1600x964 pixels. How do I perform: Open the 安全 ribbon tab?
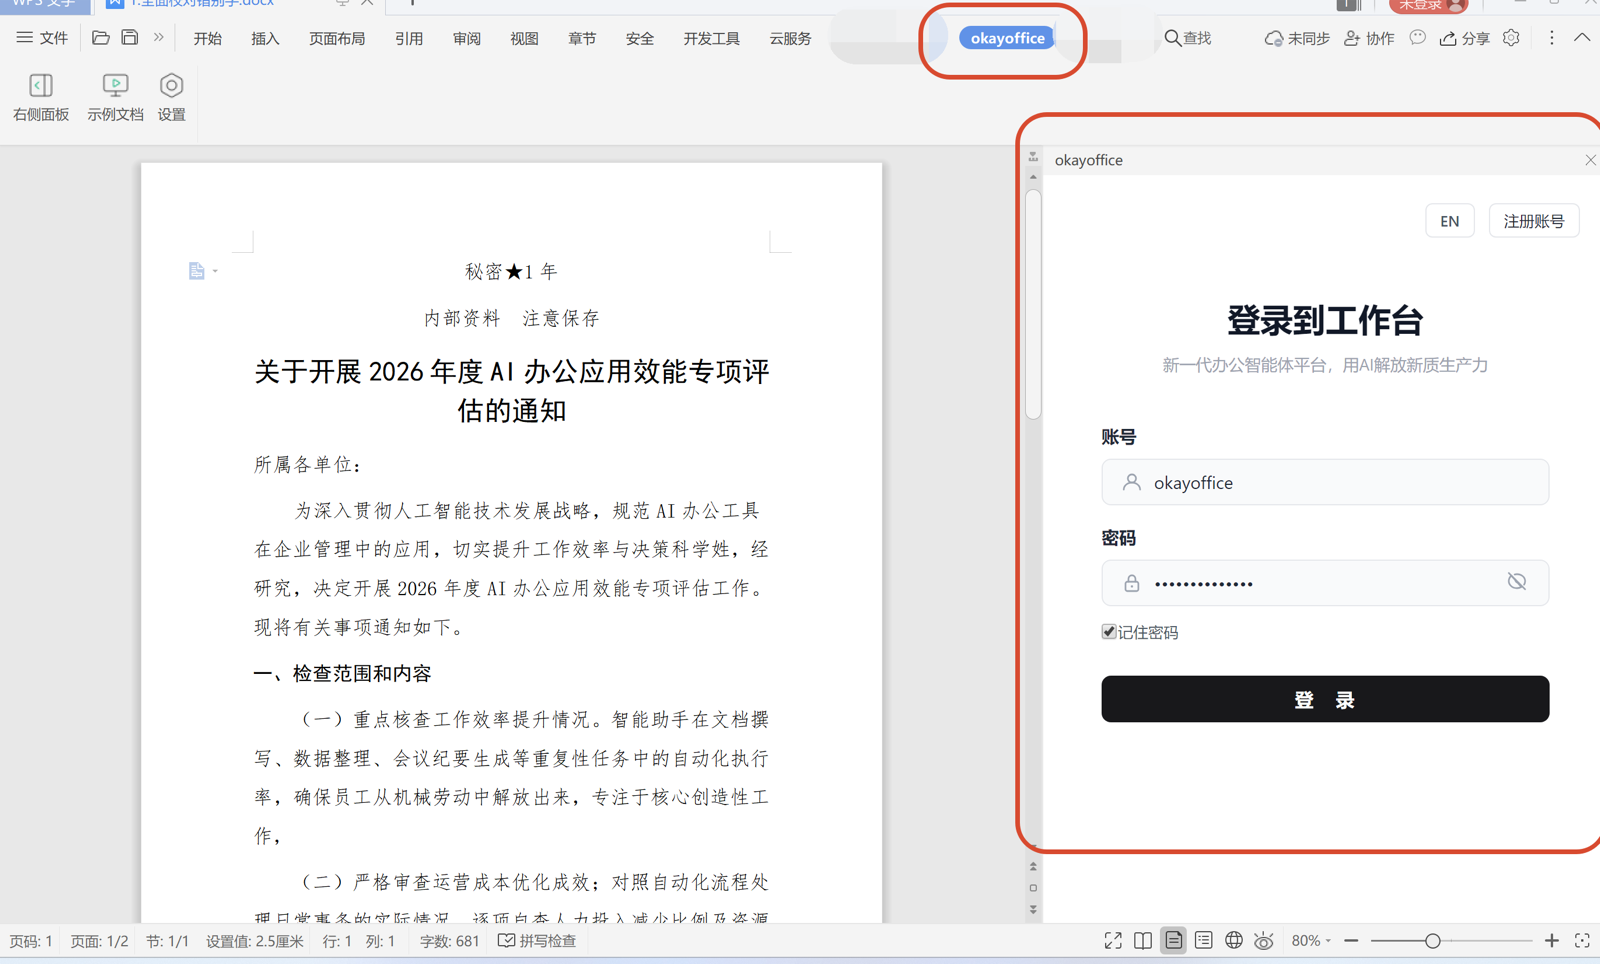point(640,38)
